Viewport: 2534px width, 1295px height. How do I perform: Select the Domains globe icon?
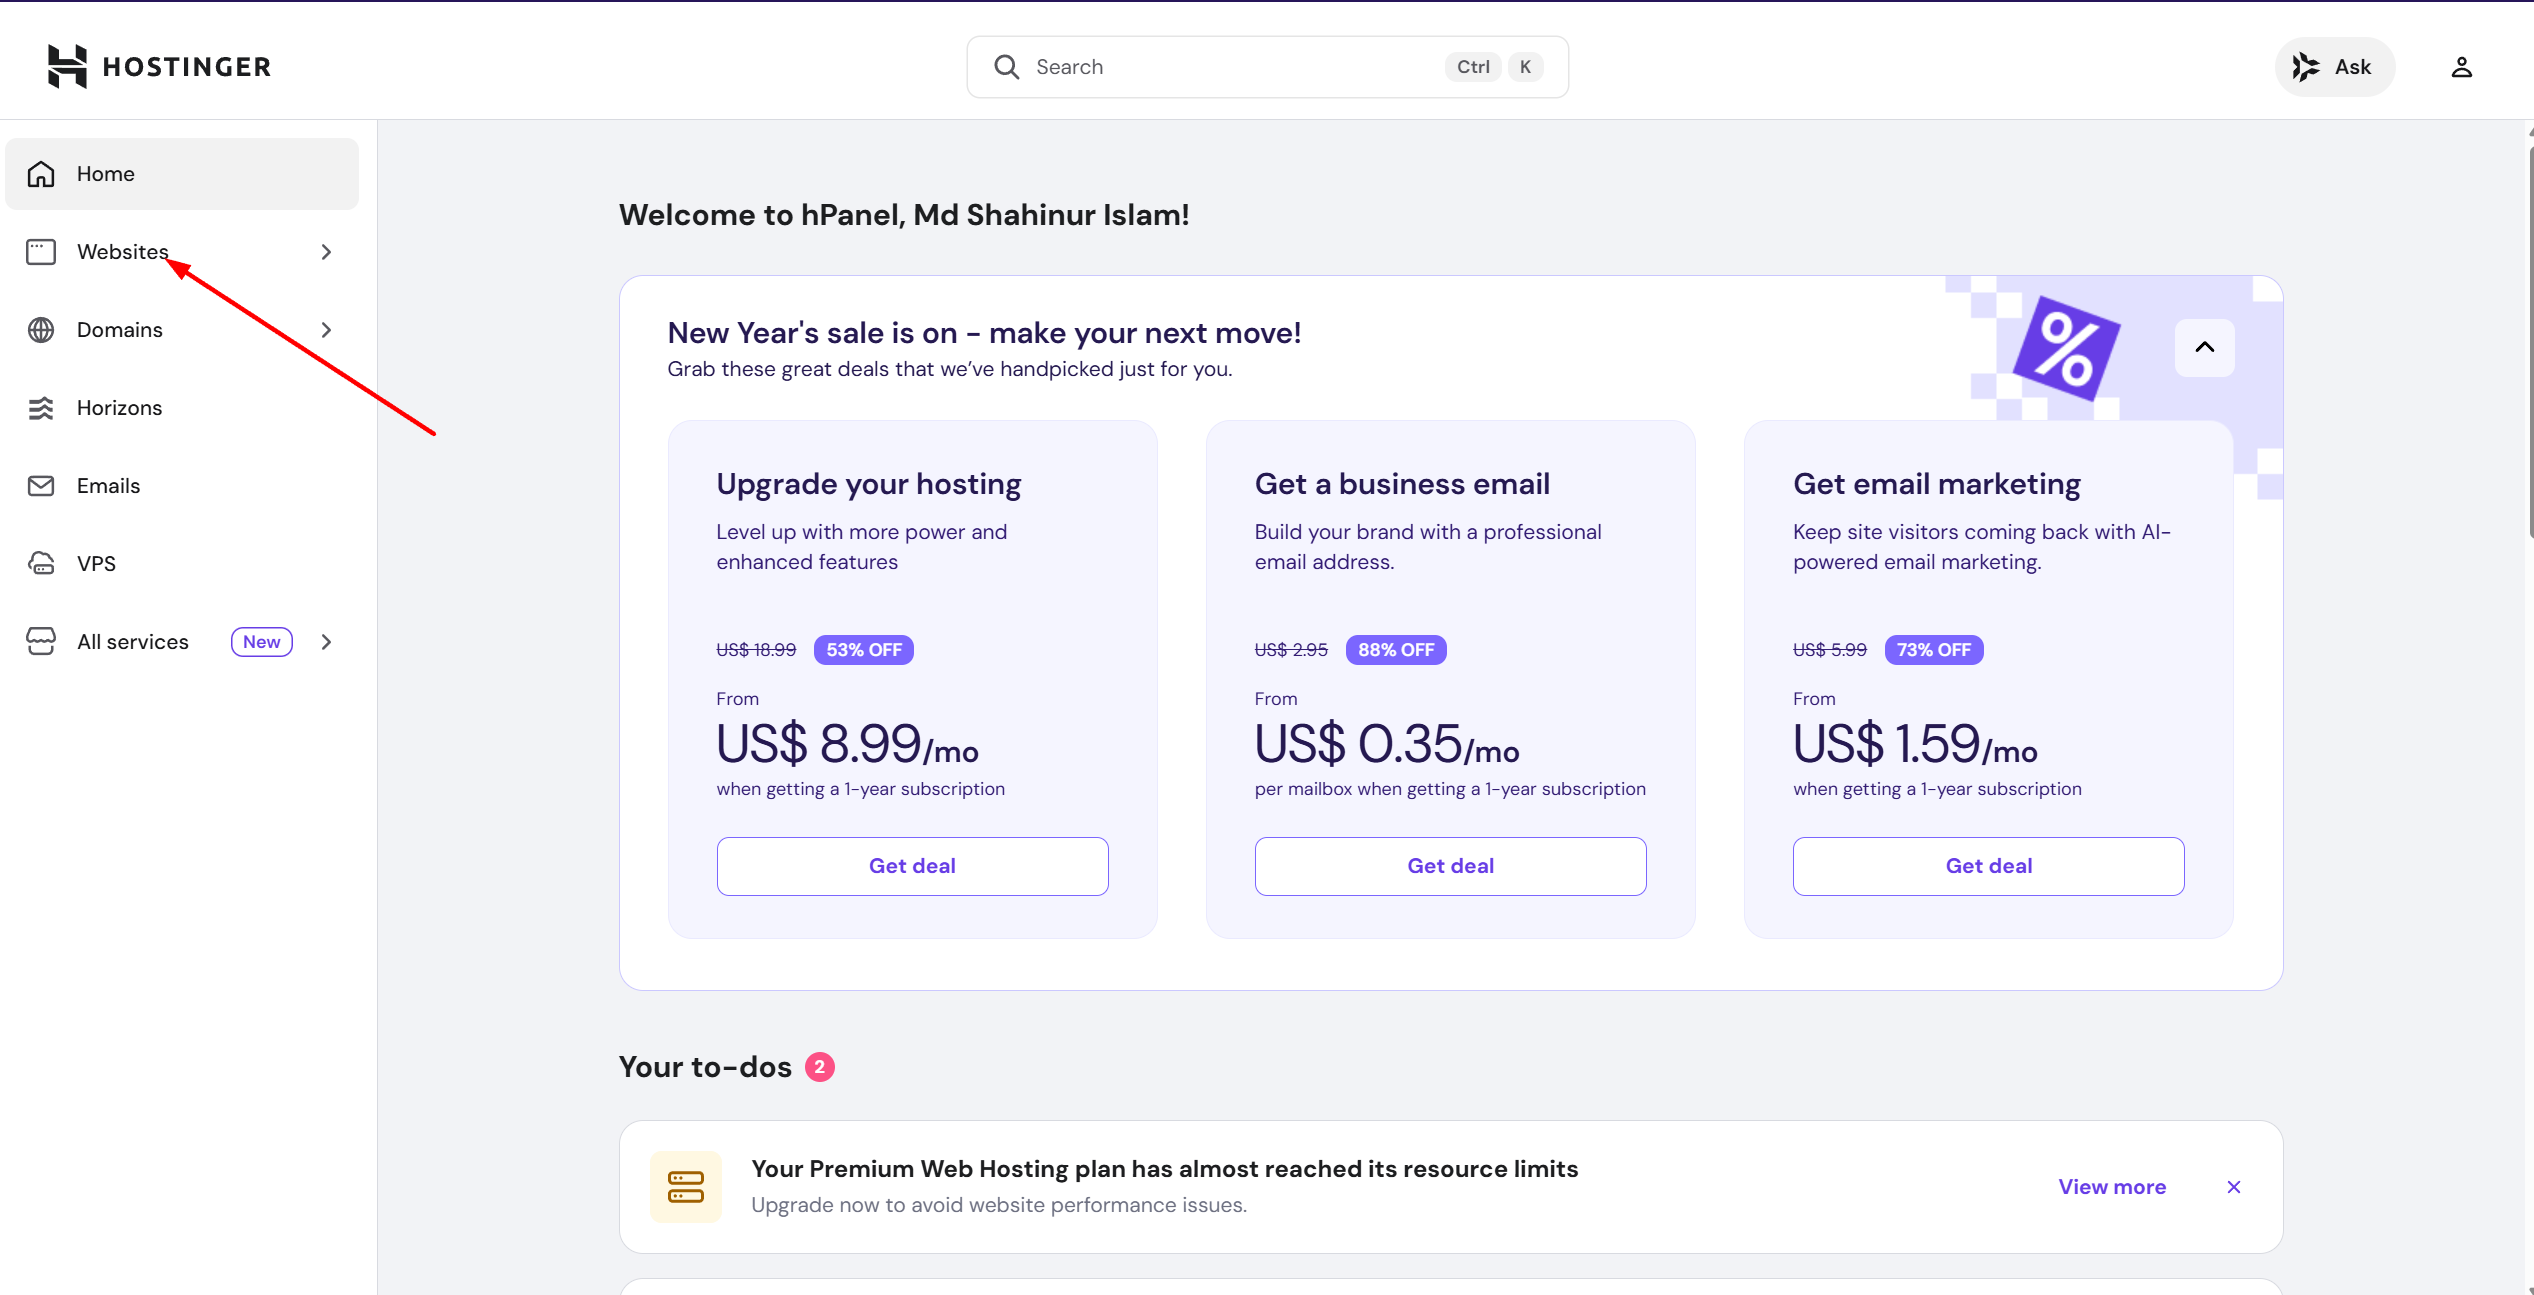click(41, 329)
